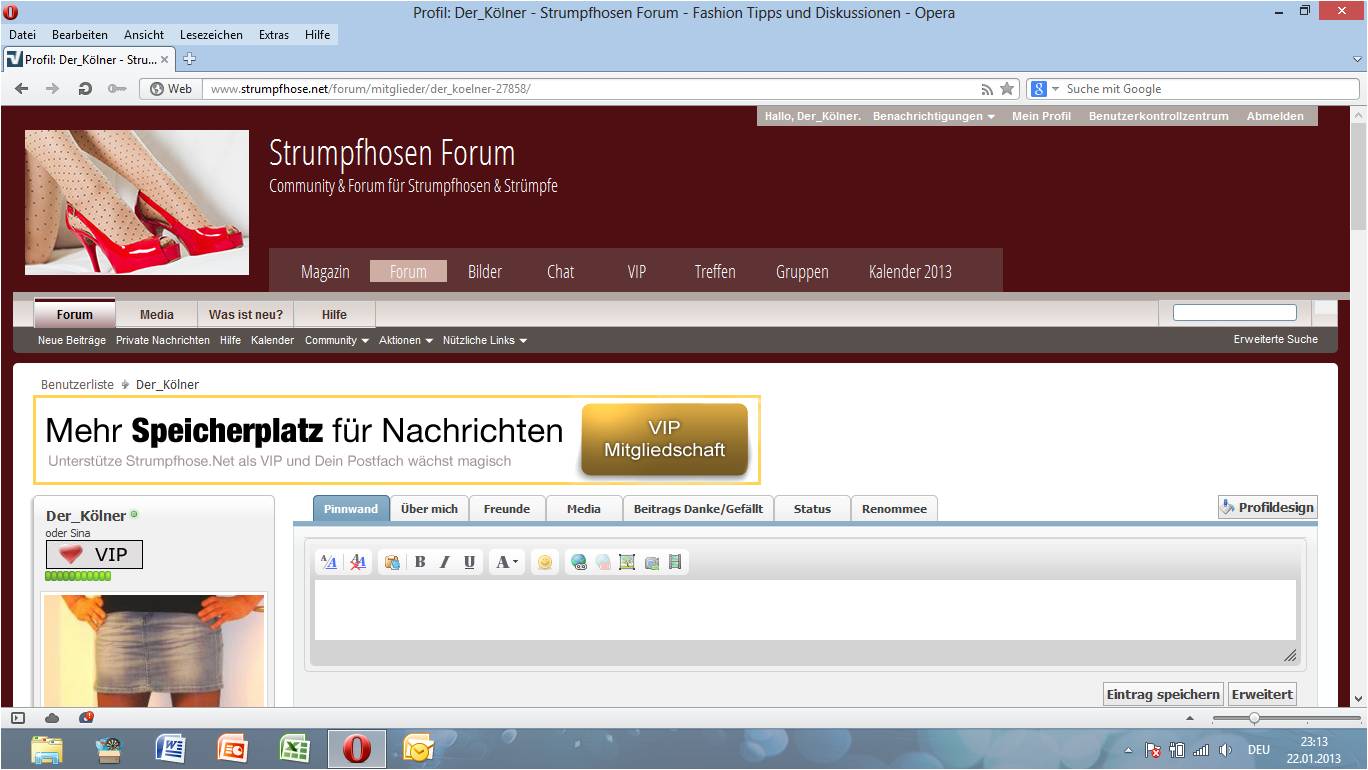Expand the Community menu
1368x770 pixels.
tap(337, 340)
